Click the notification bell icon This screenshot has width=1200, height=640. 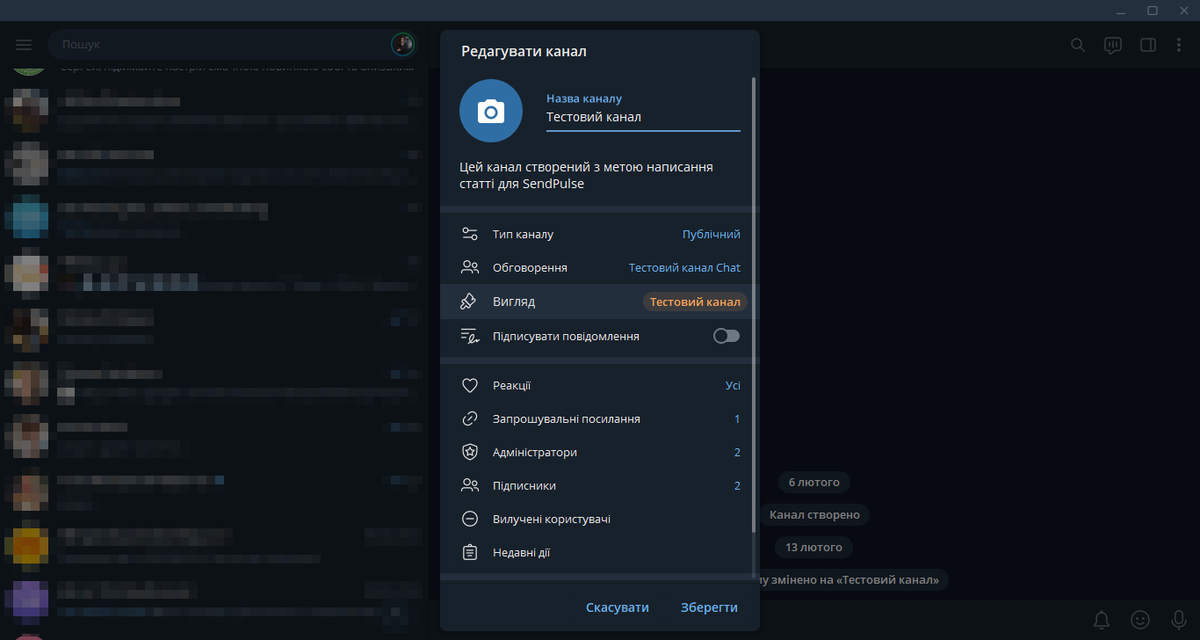coord(1101,619)
